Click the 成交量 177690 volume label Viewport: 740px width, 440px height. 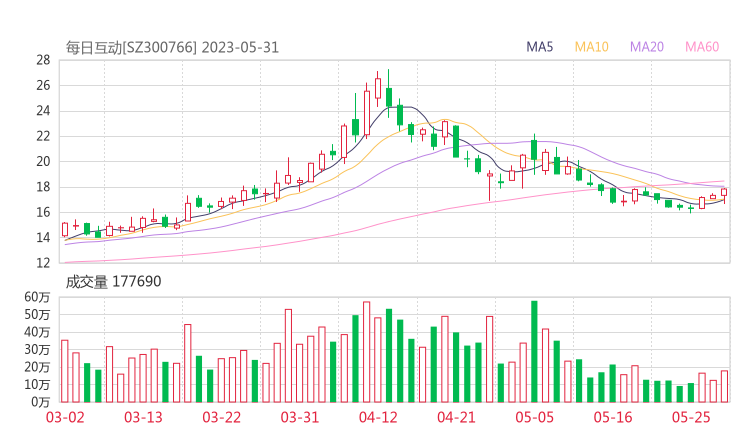pyautogui.click(x=113, y=282)
